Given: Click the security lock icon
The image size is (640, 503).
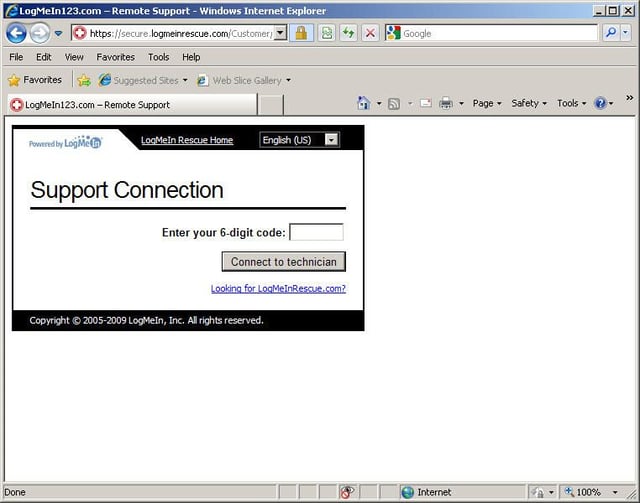Looking at the screenshot, I should [301, 33].
